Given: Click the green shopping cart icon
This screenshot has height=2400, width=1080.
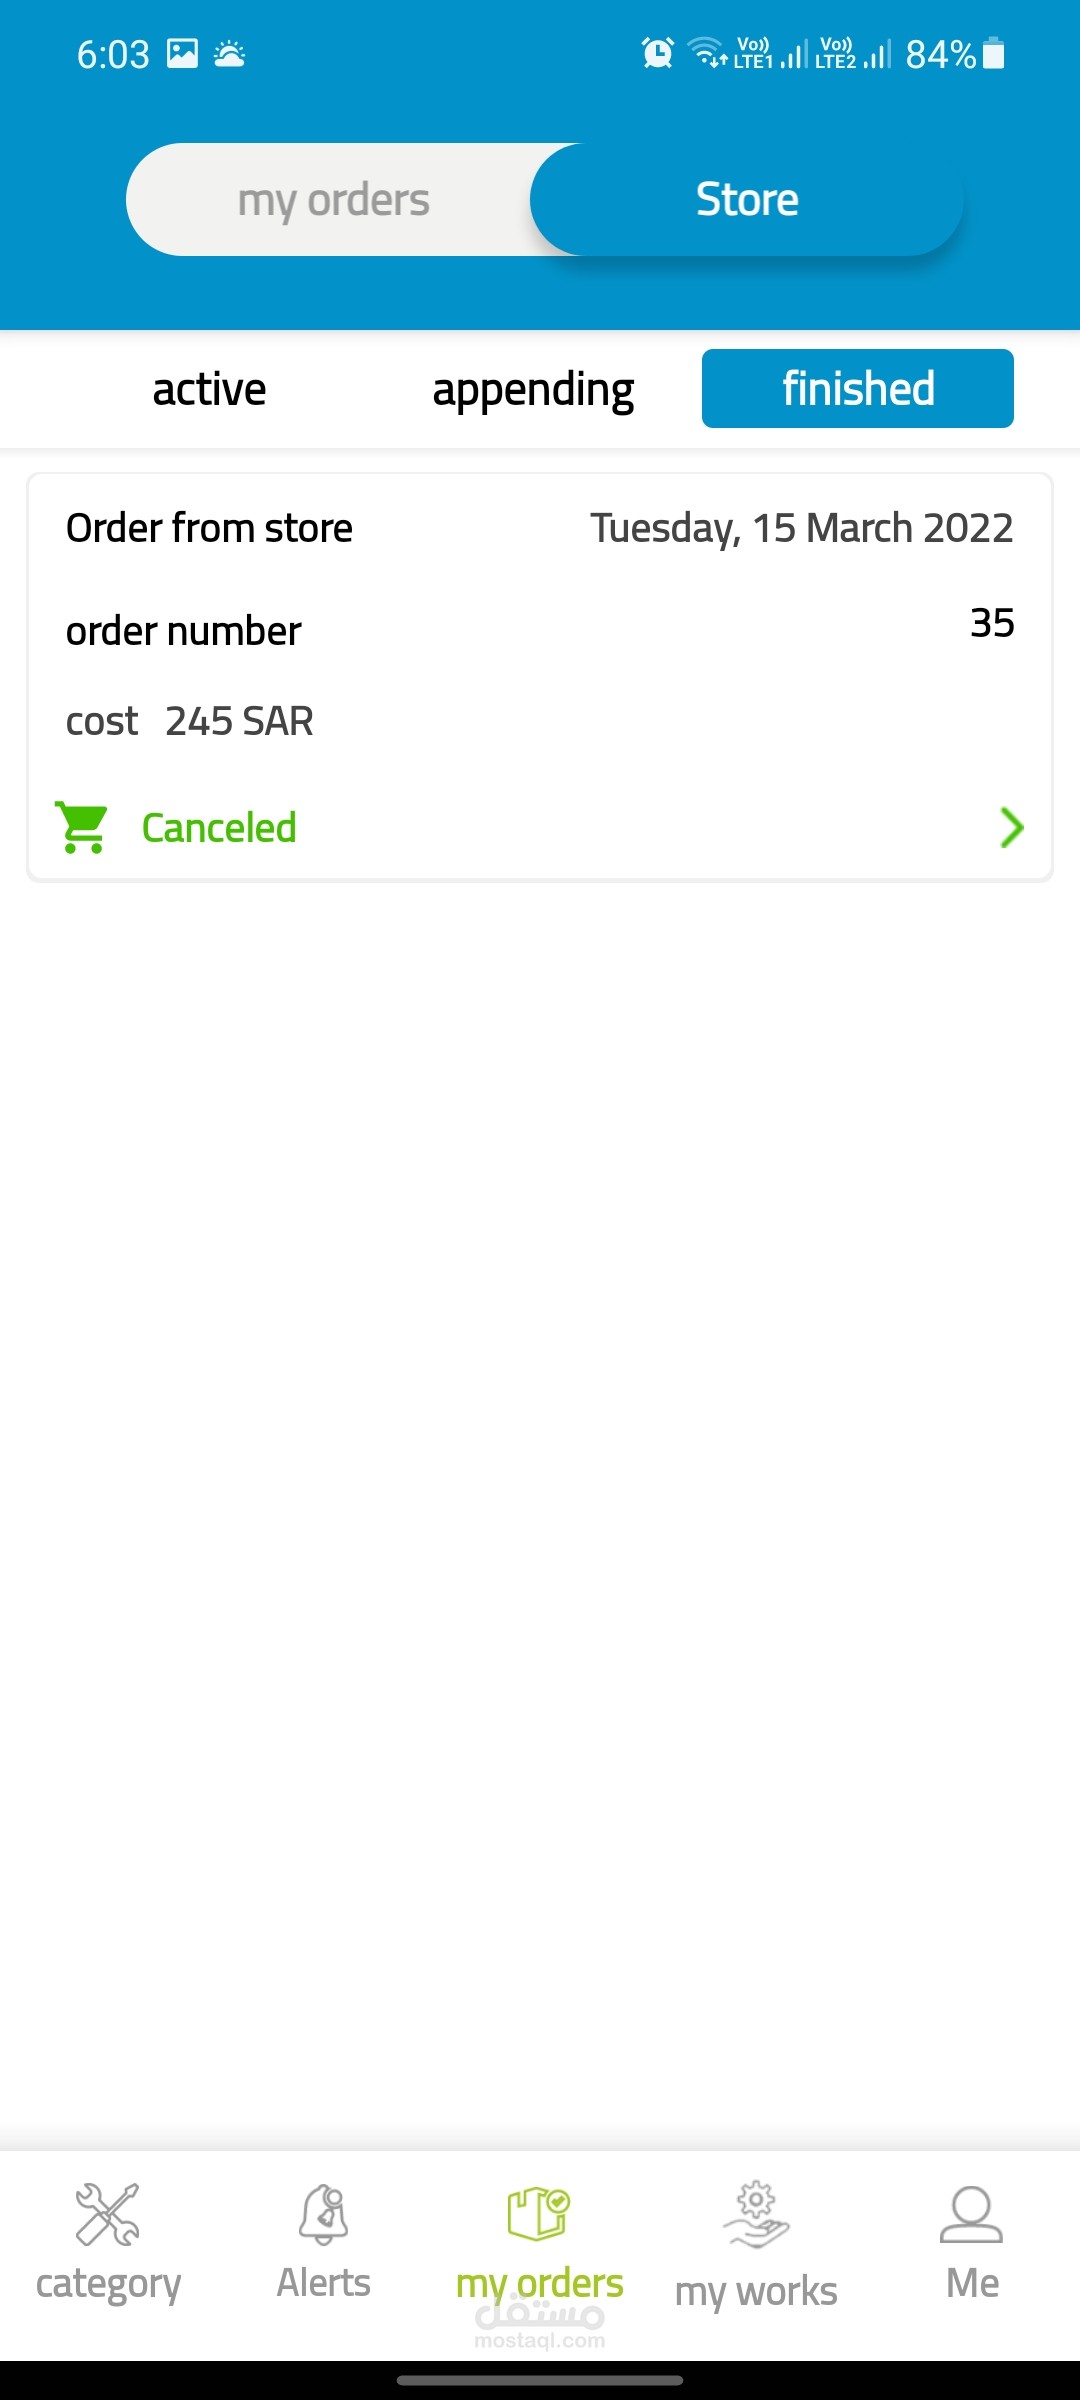Looking at the screenshot, I should (82, 828).
